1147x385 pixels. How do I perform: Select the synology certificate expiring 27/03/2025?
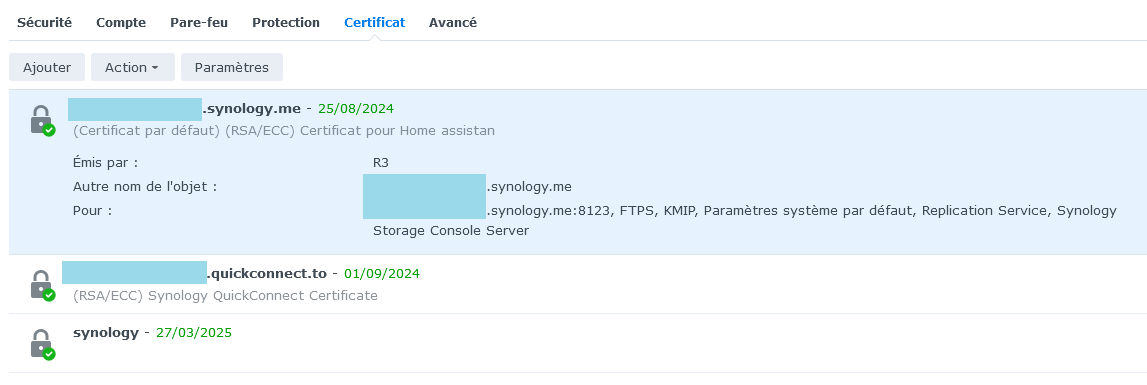(x=578, y=343)
